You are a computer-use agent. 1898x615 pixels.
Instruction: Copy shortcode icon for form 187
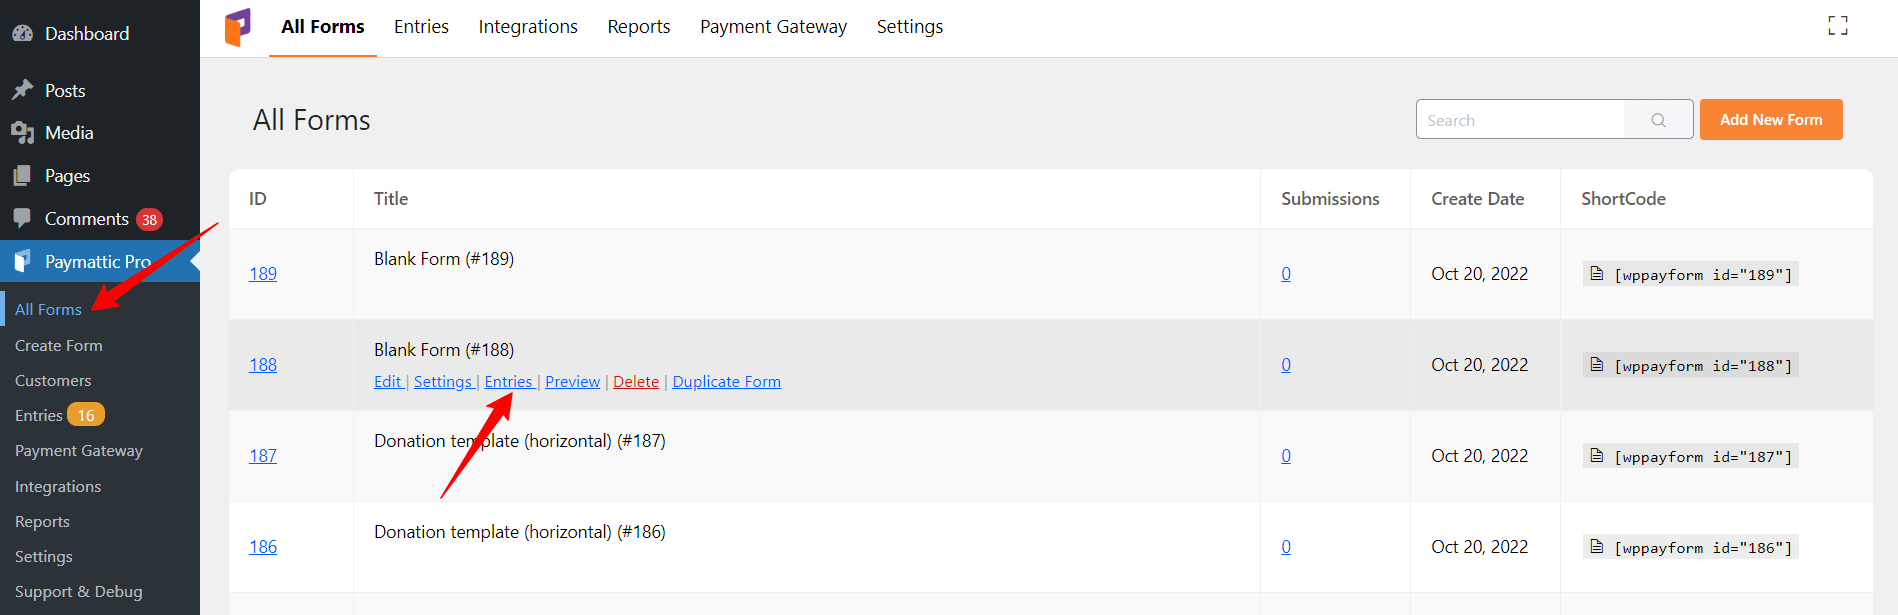click(x=1597, y=456)
